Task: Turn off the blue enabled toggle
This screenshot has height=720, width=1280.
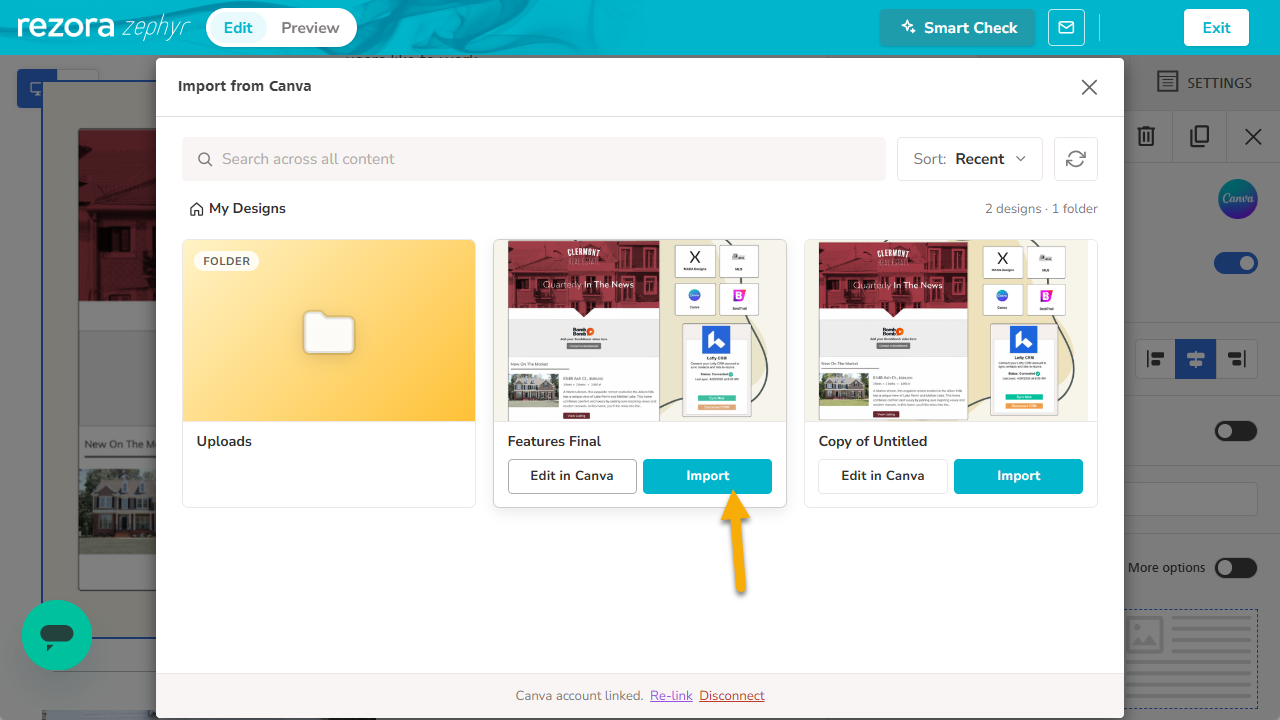Action: [x=1236, y=263]
